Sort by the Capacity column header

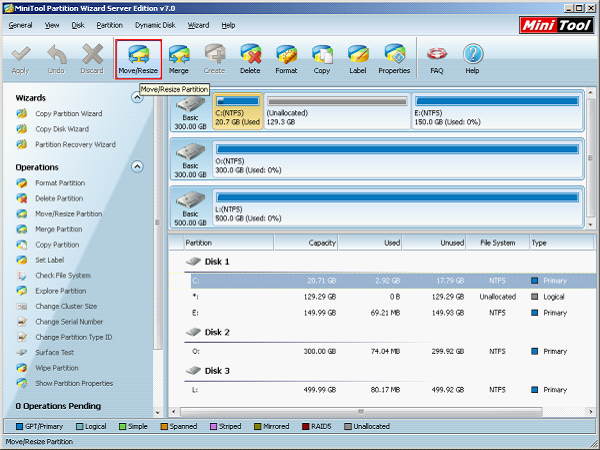point(306,243)
